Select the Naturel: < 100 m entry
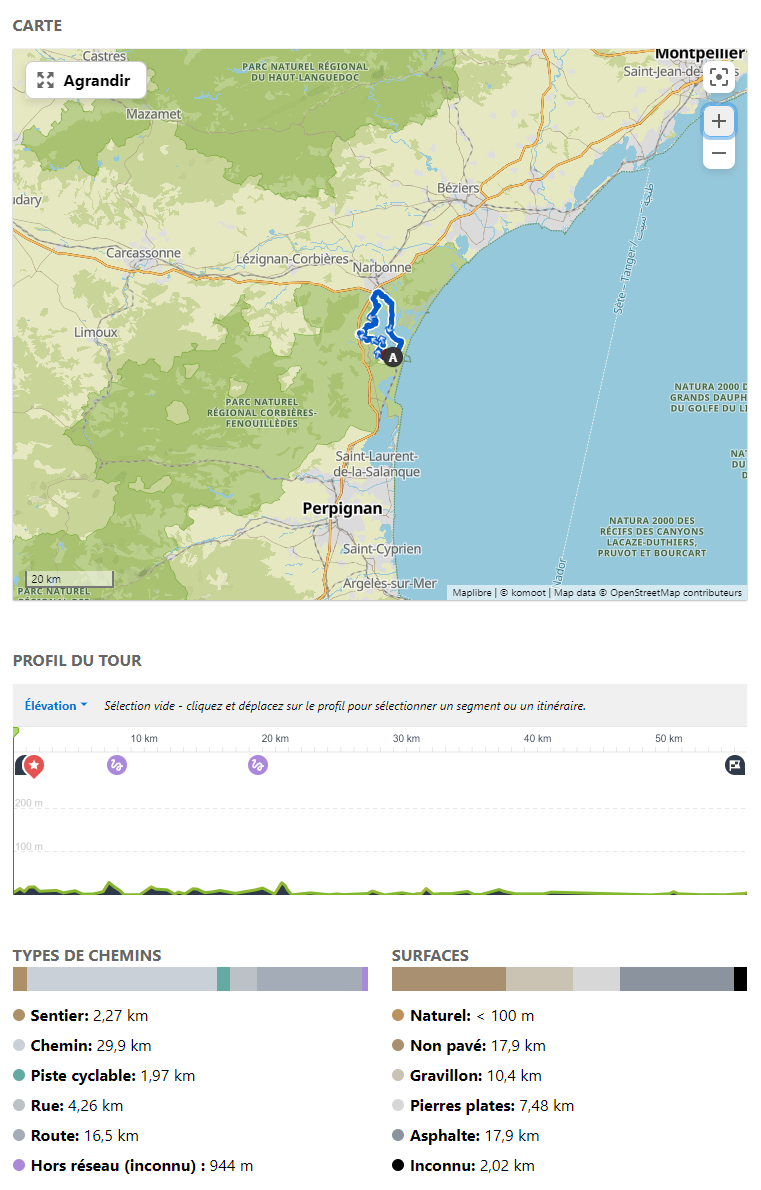 point(463,1015)
